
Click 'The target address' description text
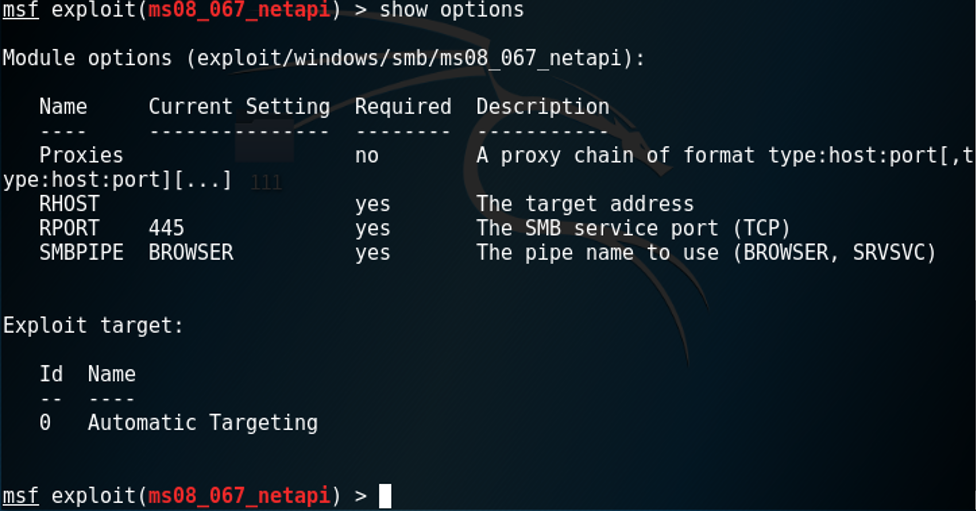click(x=584, y=204)
